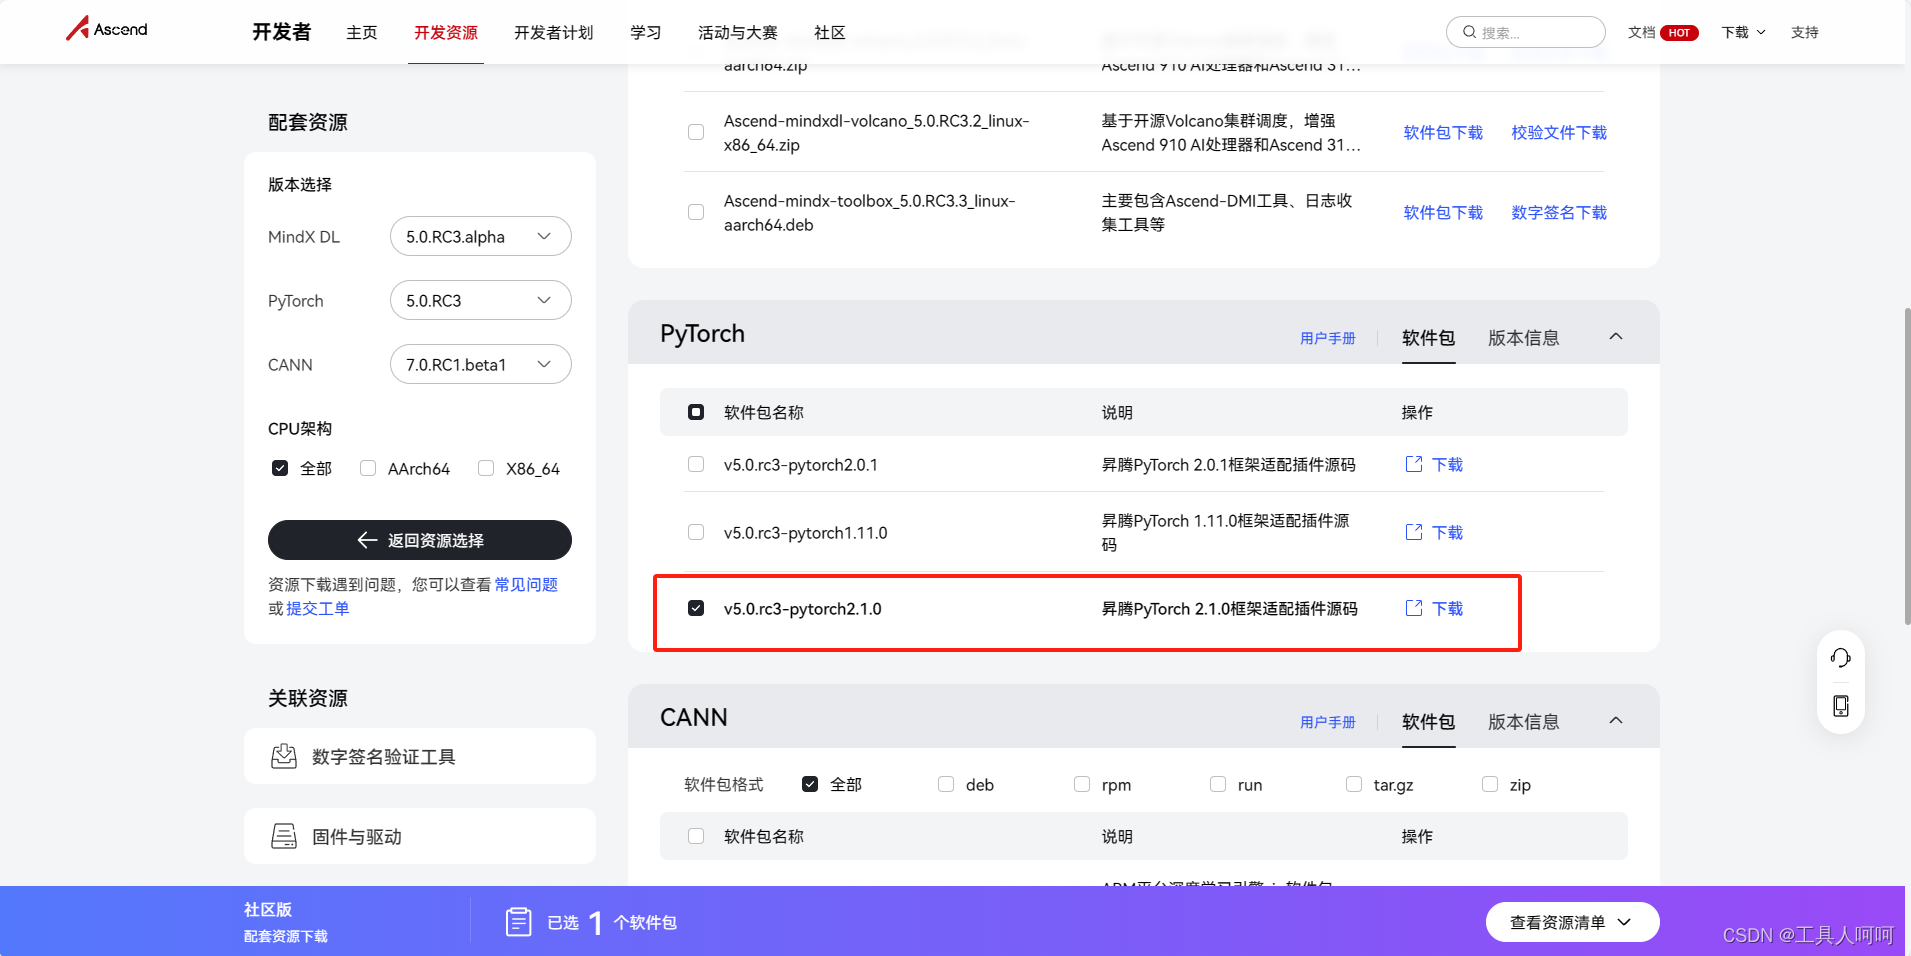Open 用户手册 link in PyTorch section

[x=1328, y=338]
